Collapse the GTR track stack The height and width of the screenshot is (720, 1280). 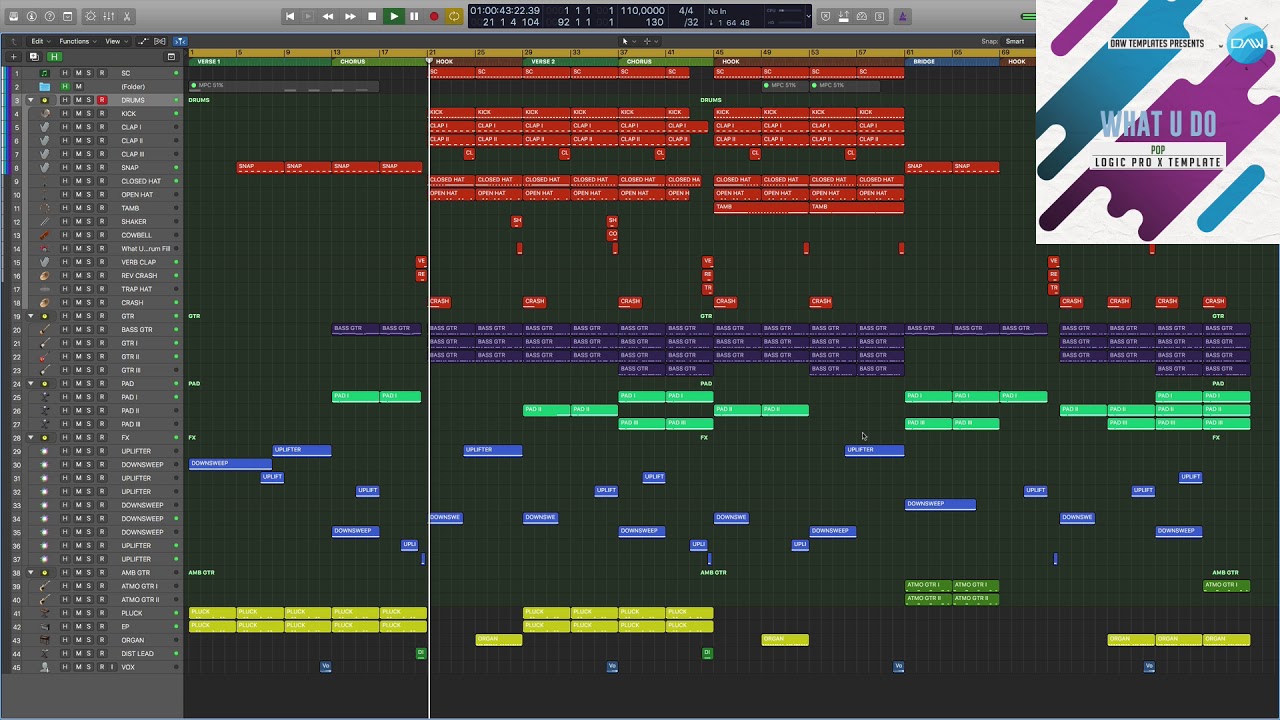[31, 316]
